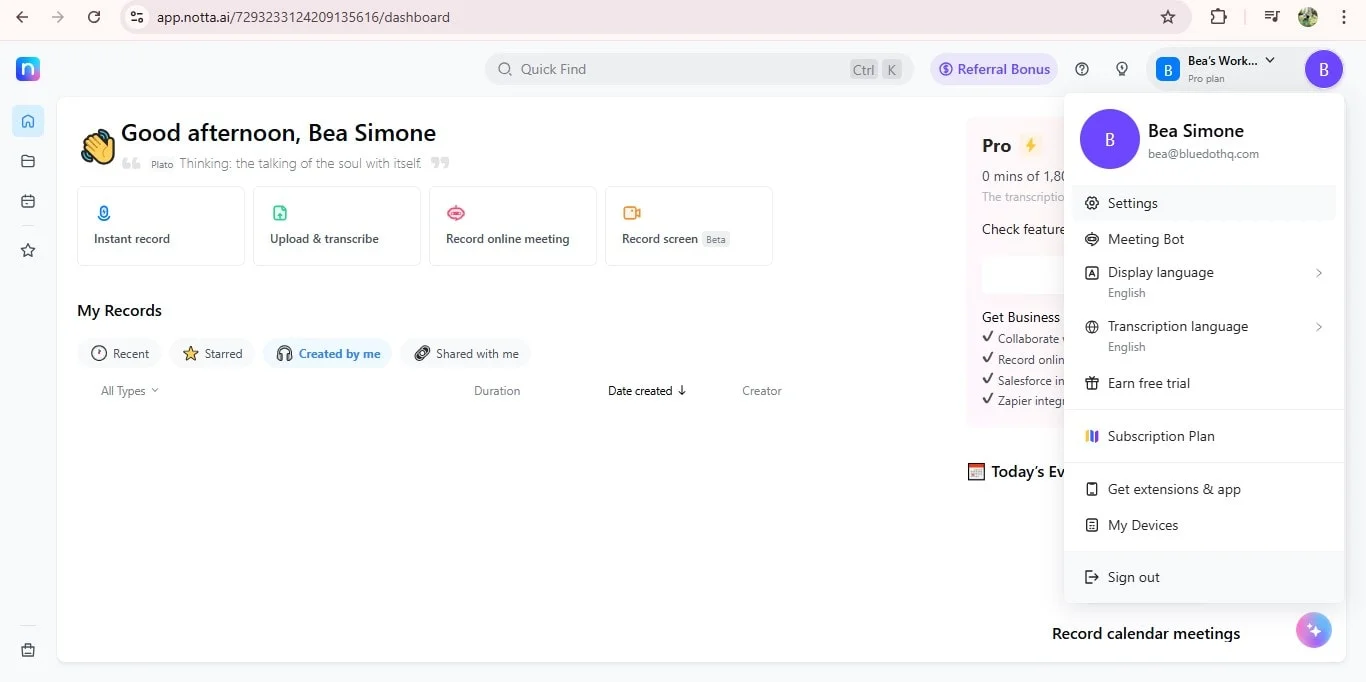This screenshot has height=682, width=1366.
Task: Open the AI sparkle assistant button
Action: (x=1314, y=630)
